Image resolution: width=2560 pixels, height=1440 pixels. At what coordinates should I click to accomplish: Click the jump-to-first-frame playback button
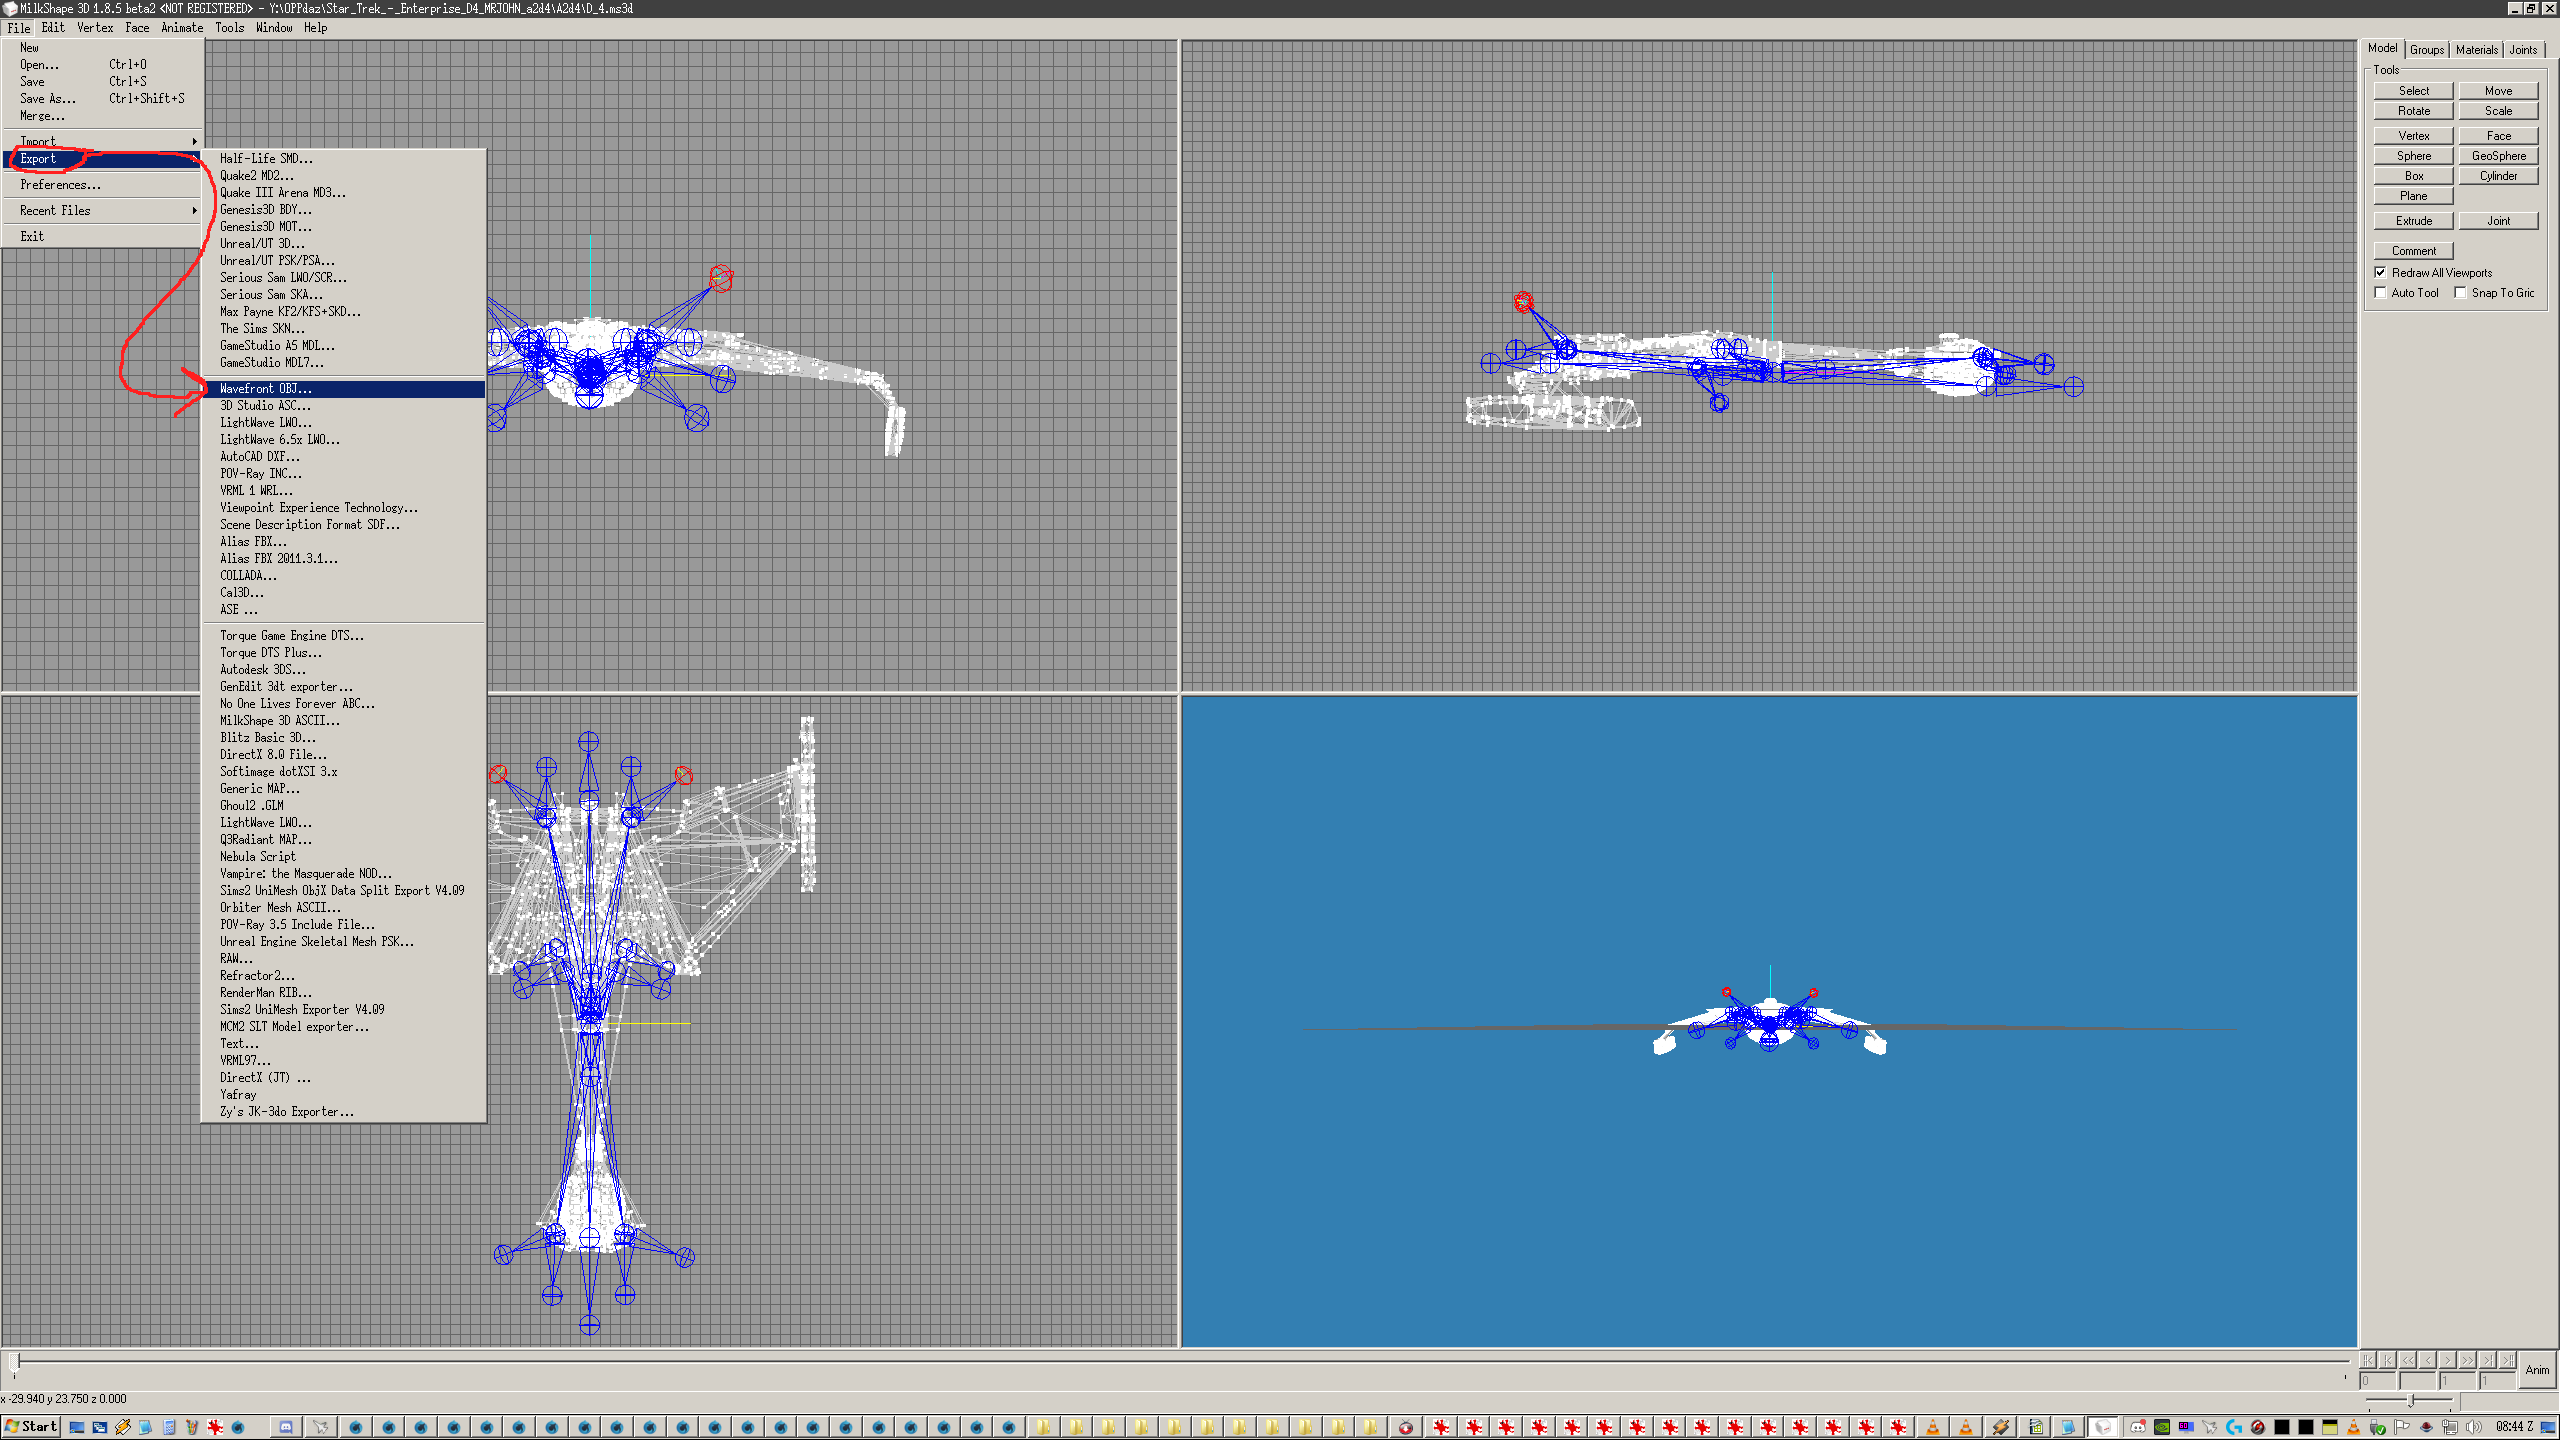[x=2367, y=1360]
